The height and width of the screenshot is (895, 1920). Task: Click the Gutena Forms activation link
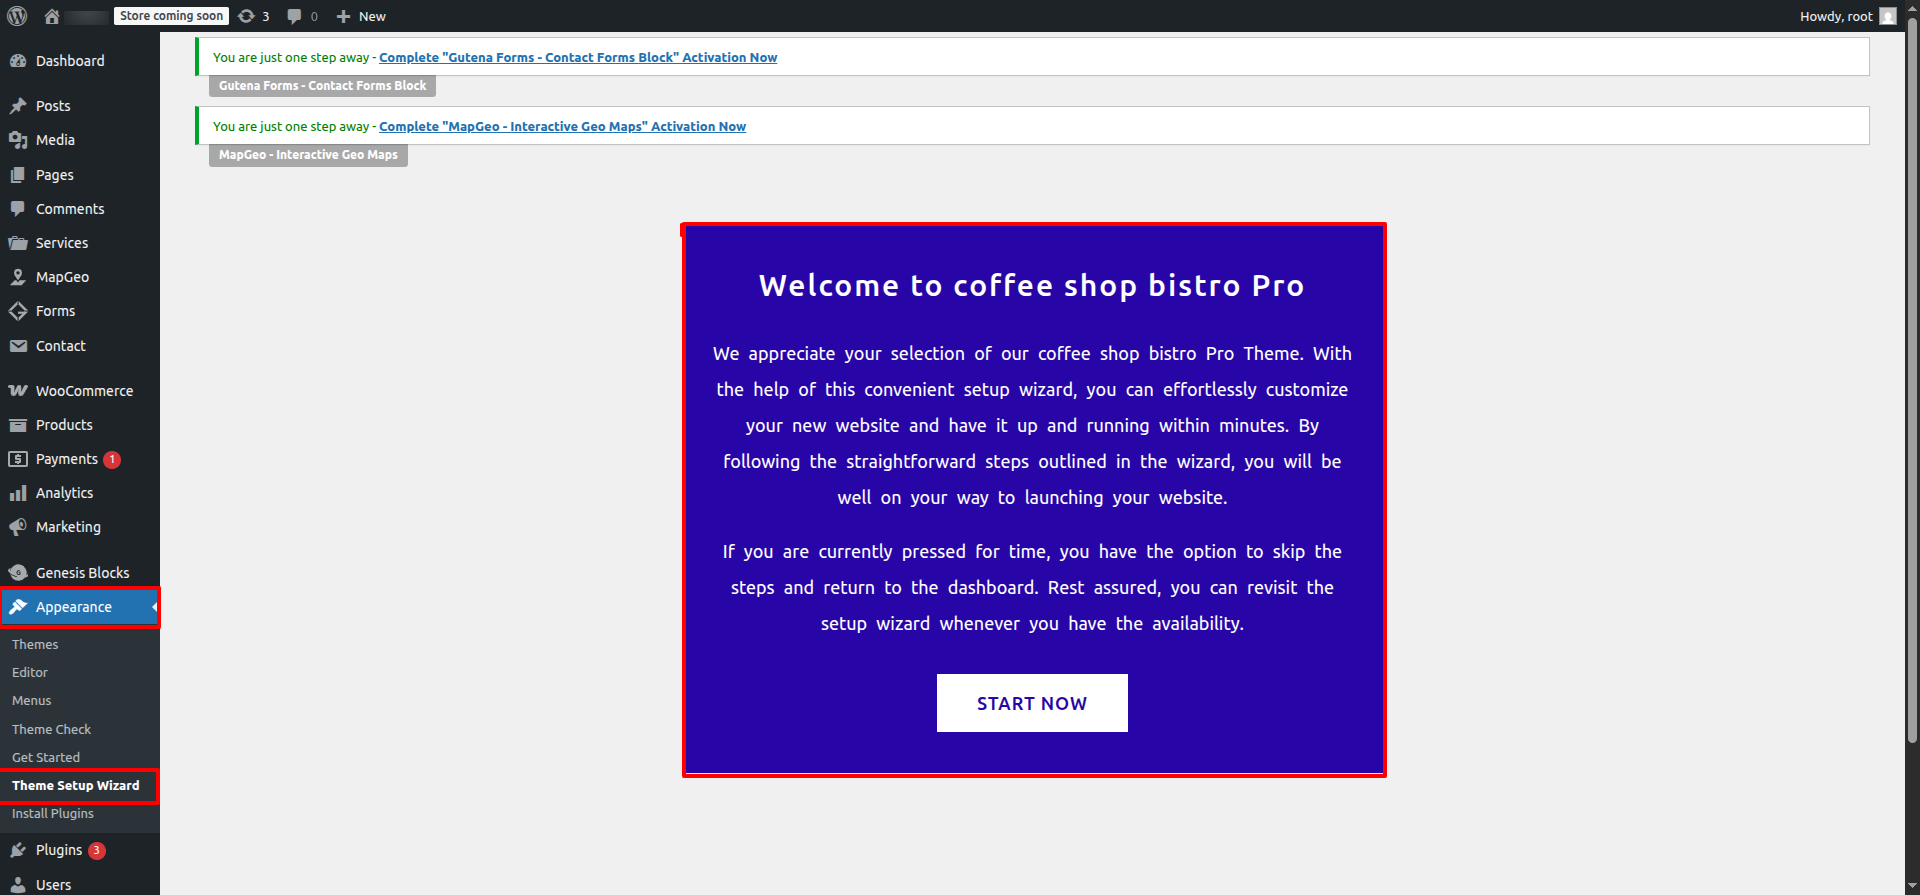click(577, 58)
